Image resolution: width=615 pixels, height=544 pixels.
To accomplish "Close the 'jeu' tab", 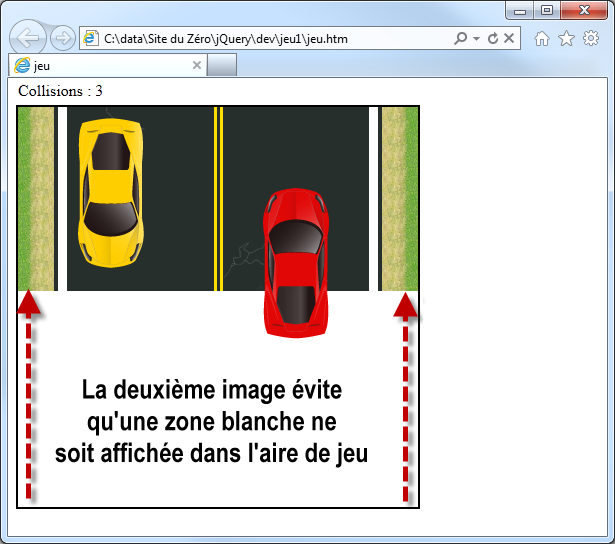I will [x=197, y=65].
